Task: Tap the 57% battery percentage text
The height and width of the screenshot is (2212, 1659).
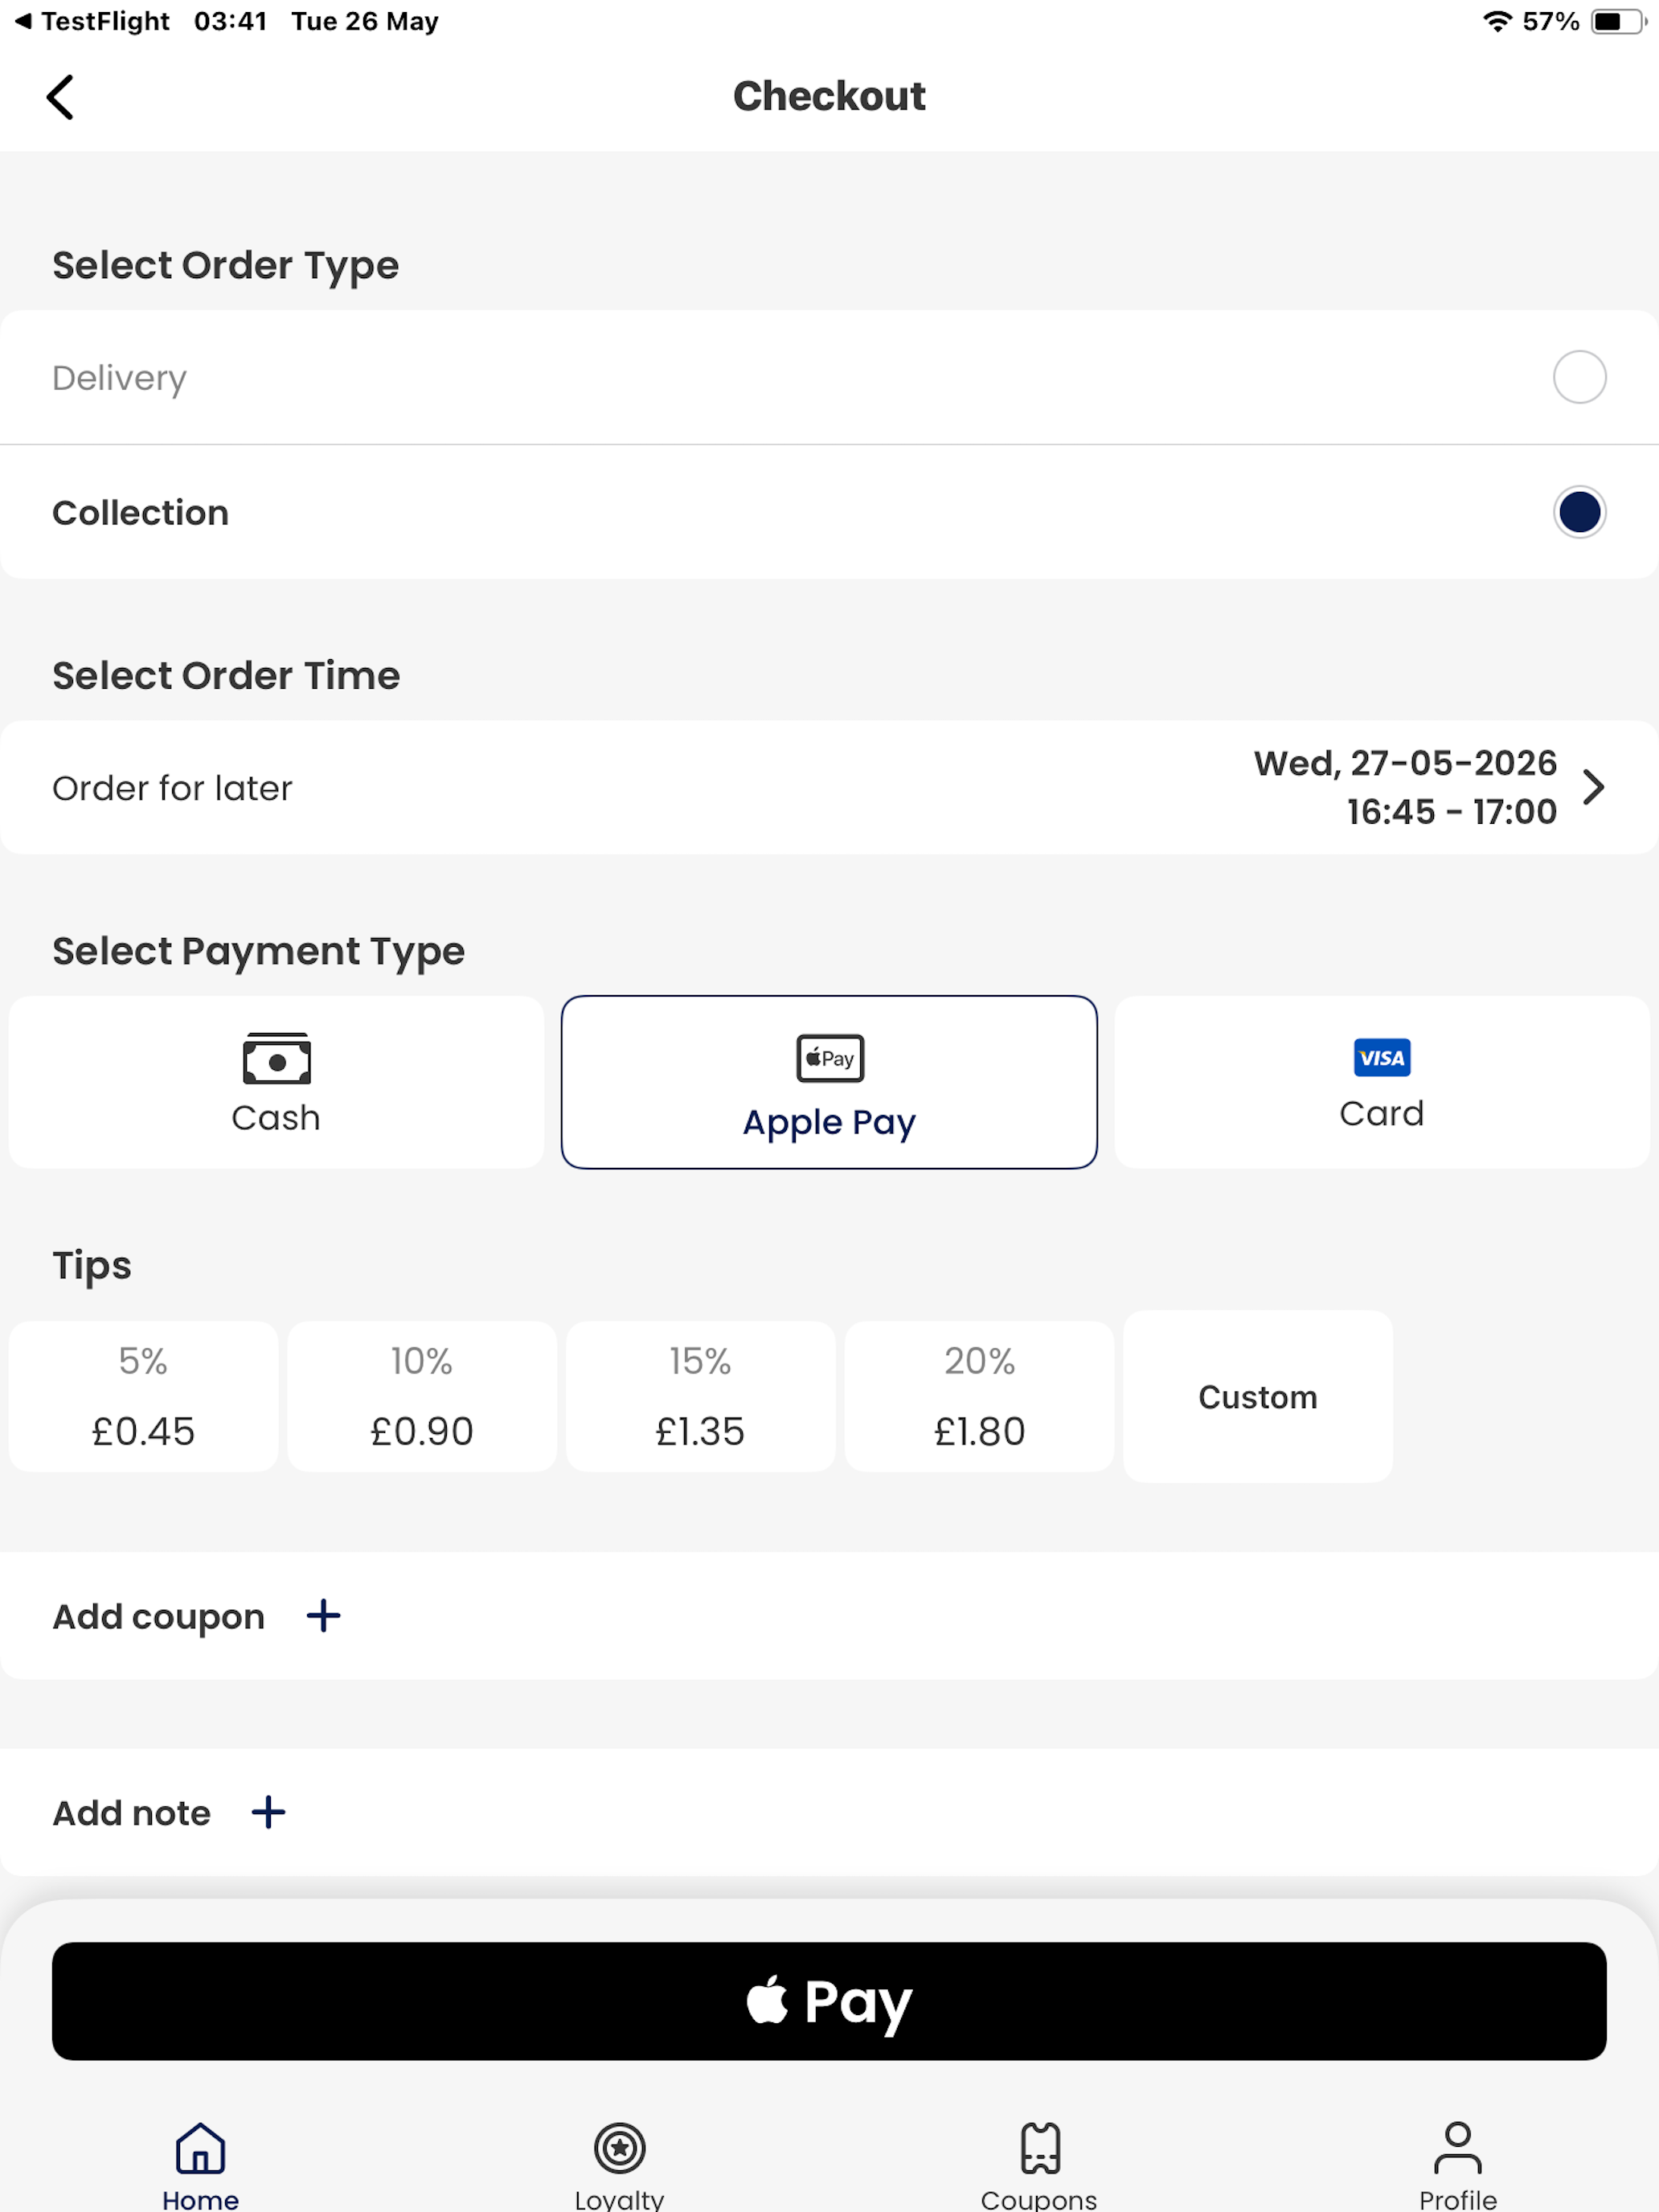Action: pos(1550,21)
